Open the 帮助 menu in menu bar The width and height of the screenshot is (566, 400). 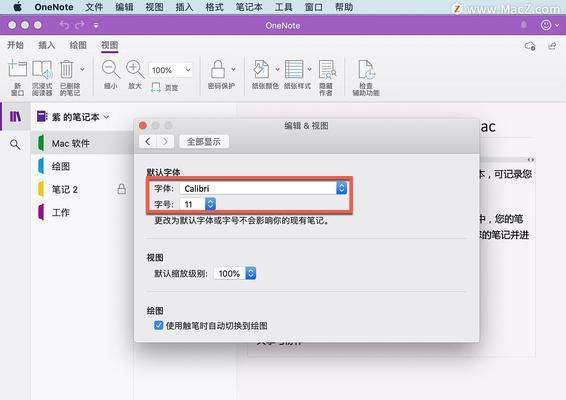[344, 7]
